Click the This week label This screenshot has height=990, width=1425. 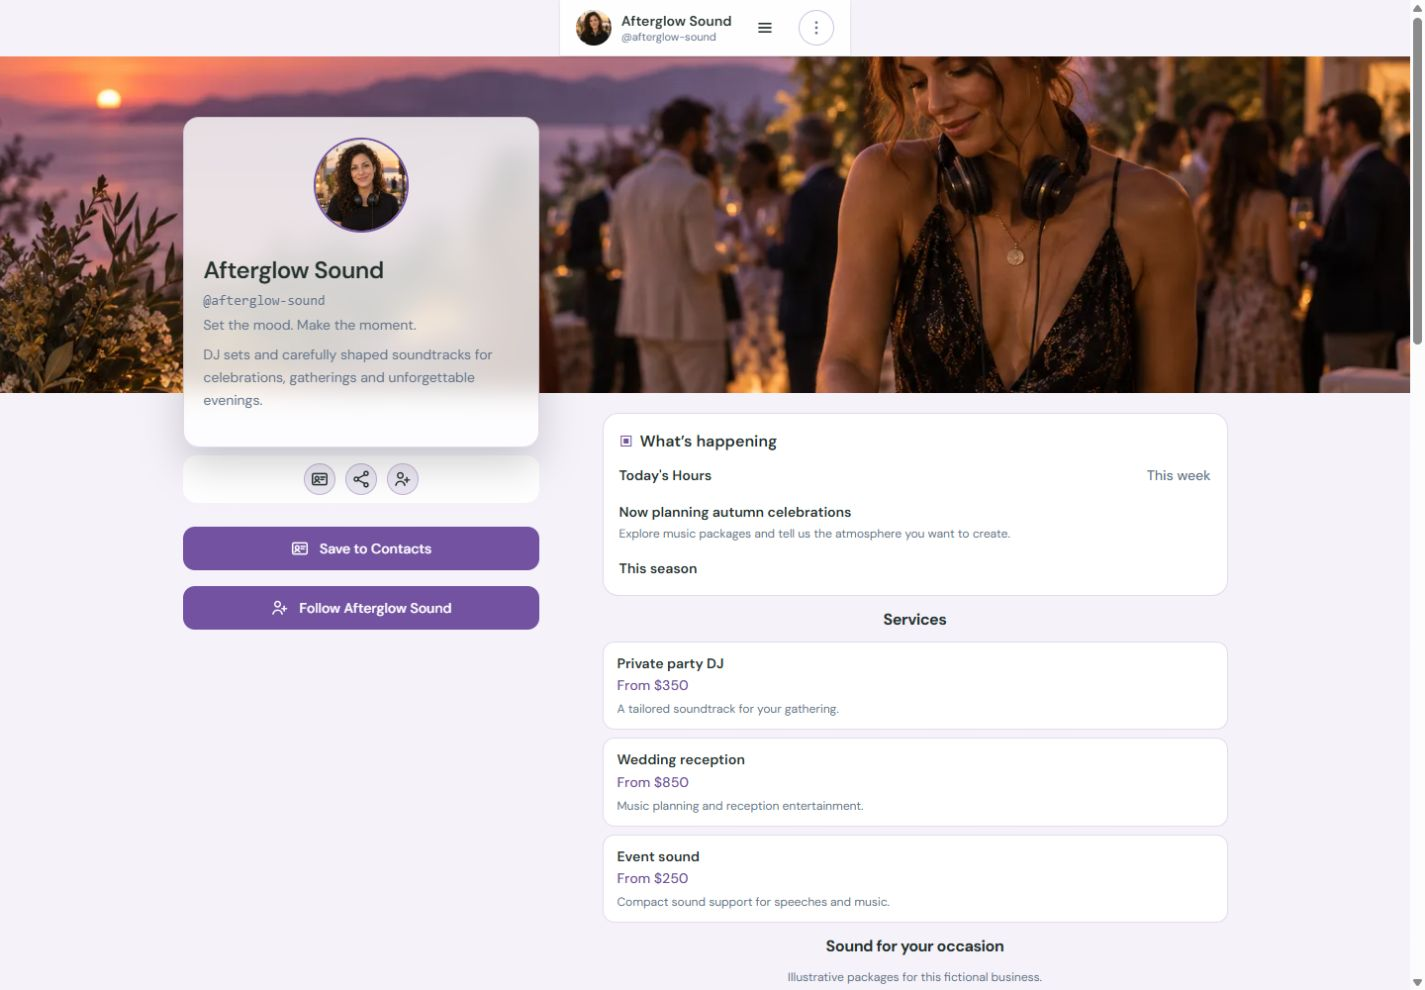[1178, 475]
